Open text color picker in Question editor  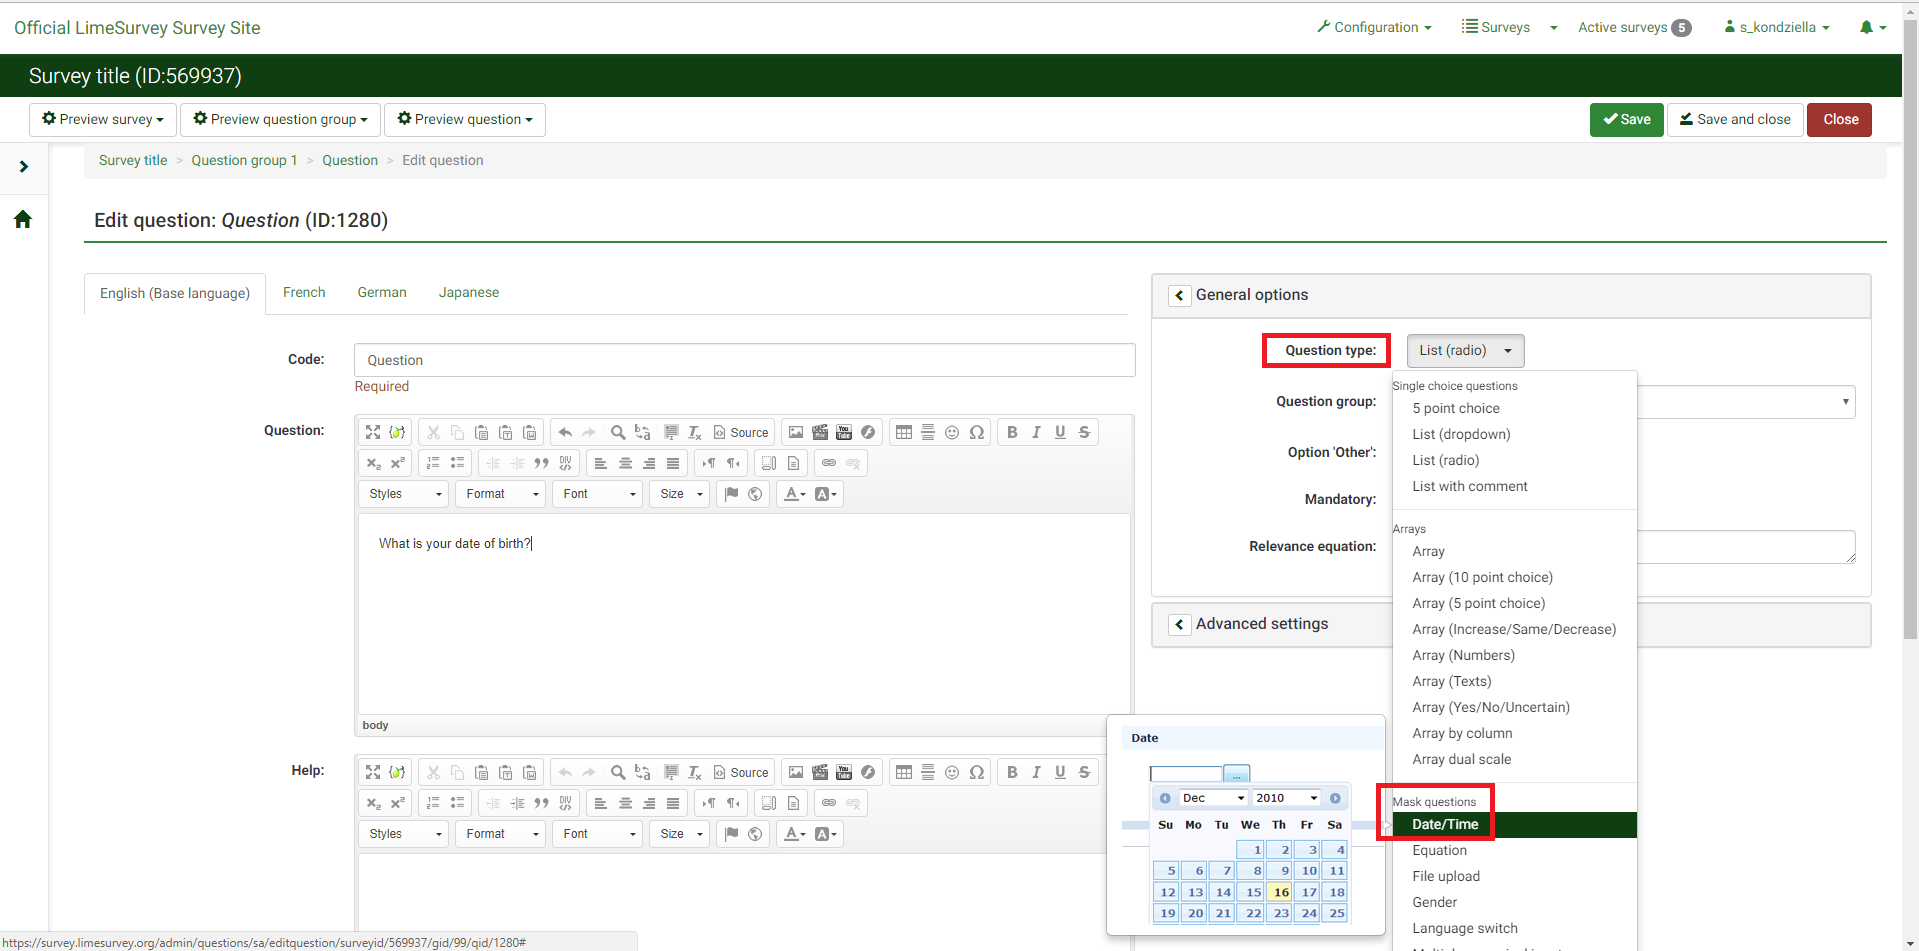[794, 494]
